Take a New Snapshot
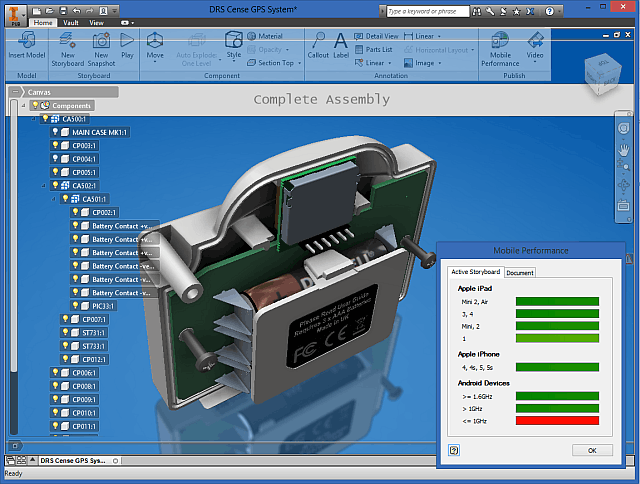This screenshot has height=484, width=640. coord(101,49)
